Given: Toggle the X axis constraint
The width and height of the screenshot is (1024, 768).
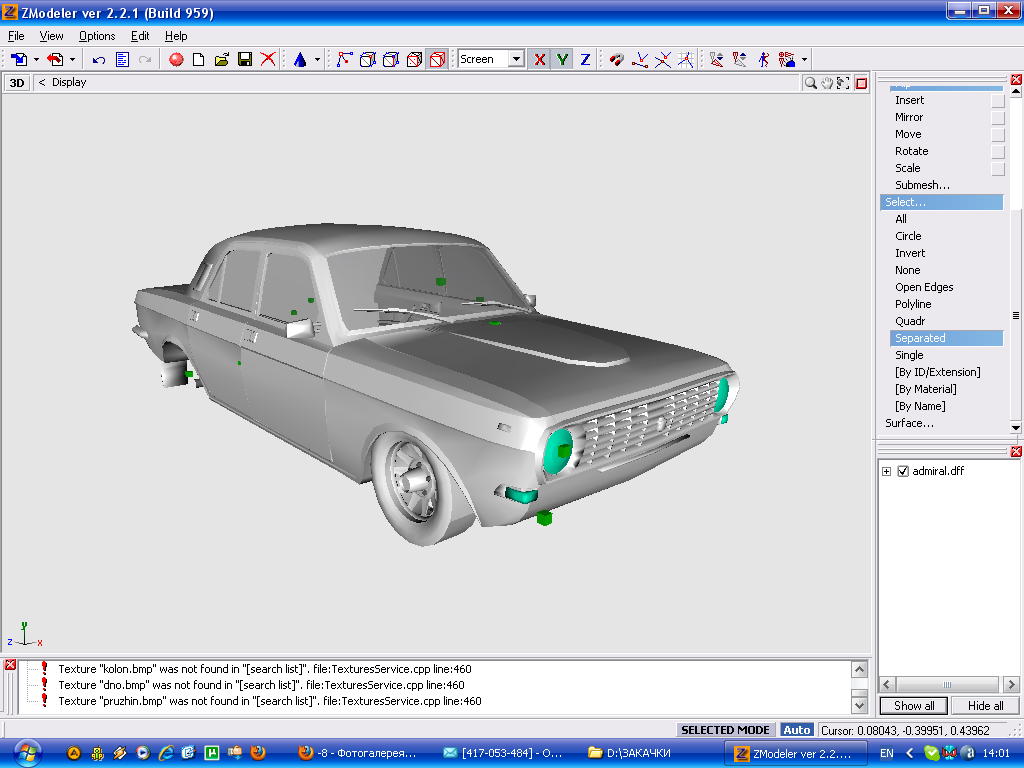Looking at the screenshot, I should (540, 60).
